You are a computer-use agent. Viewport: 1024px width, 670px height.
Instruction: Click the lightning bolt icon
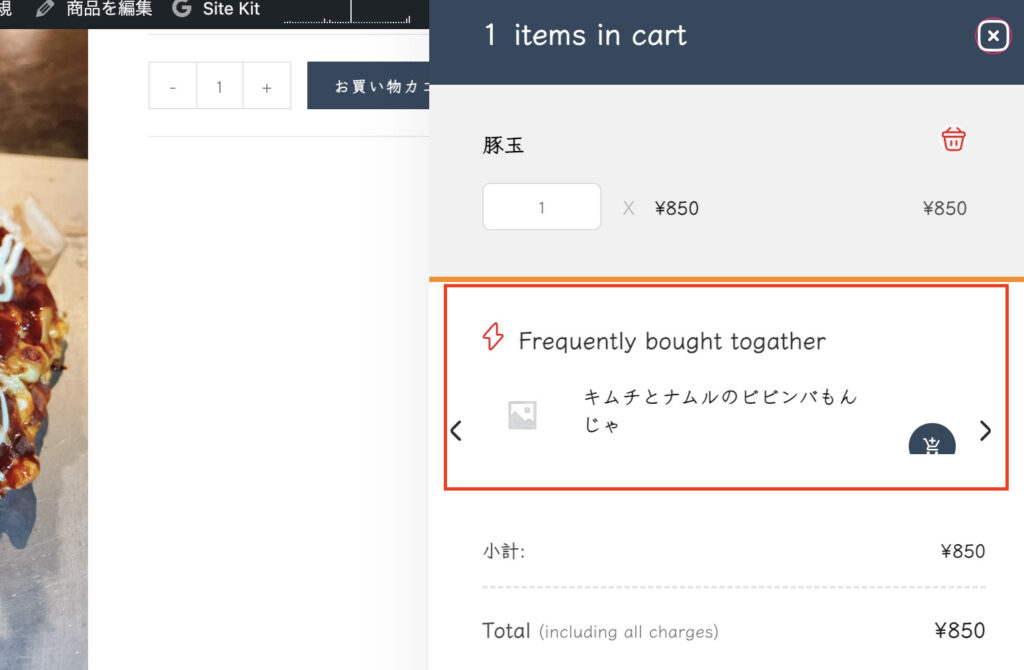click(492, 337)
